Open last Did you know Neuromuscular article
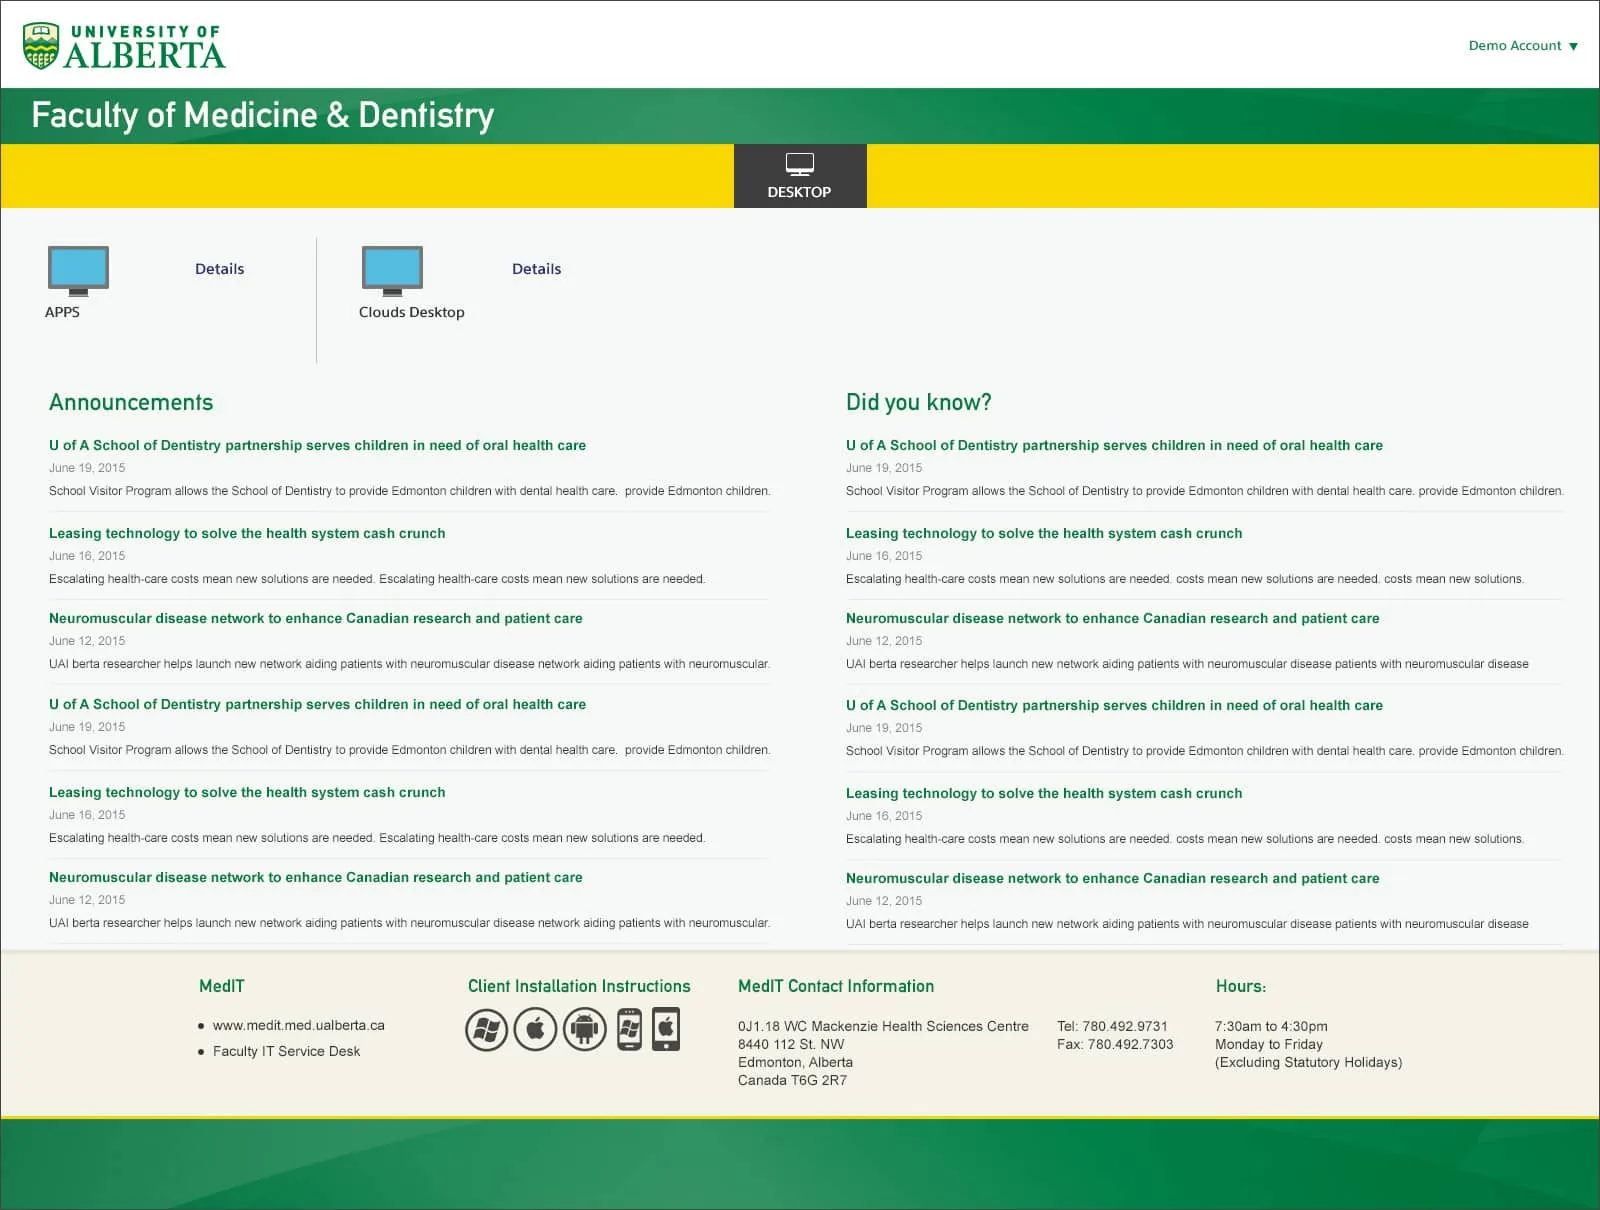The height and width of the screenshot is (1210, 1600). pyautogui.click(x=1112, y=879)
